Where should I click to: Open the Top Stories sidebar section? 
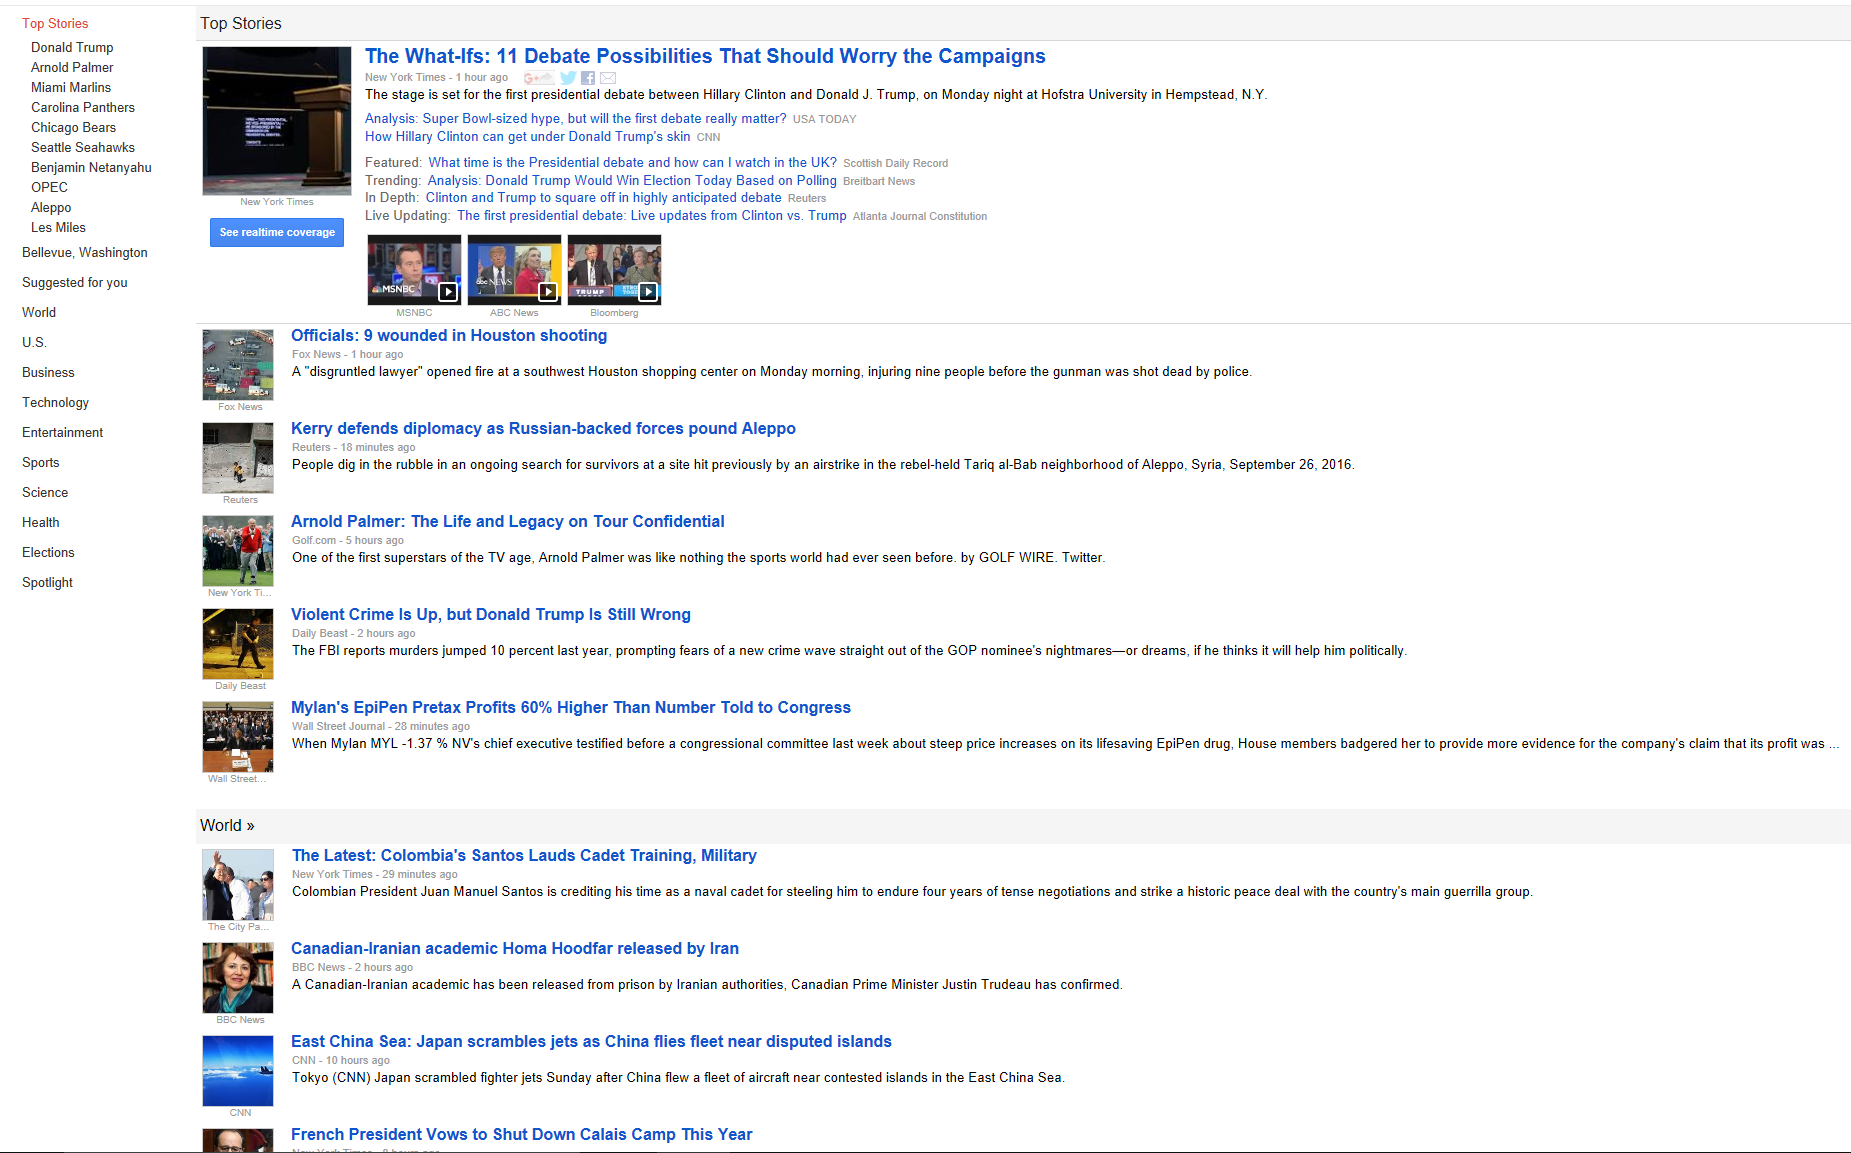(55, 23)
